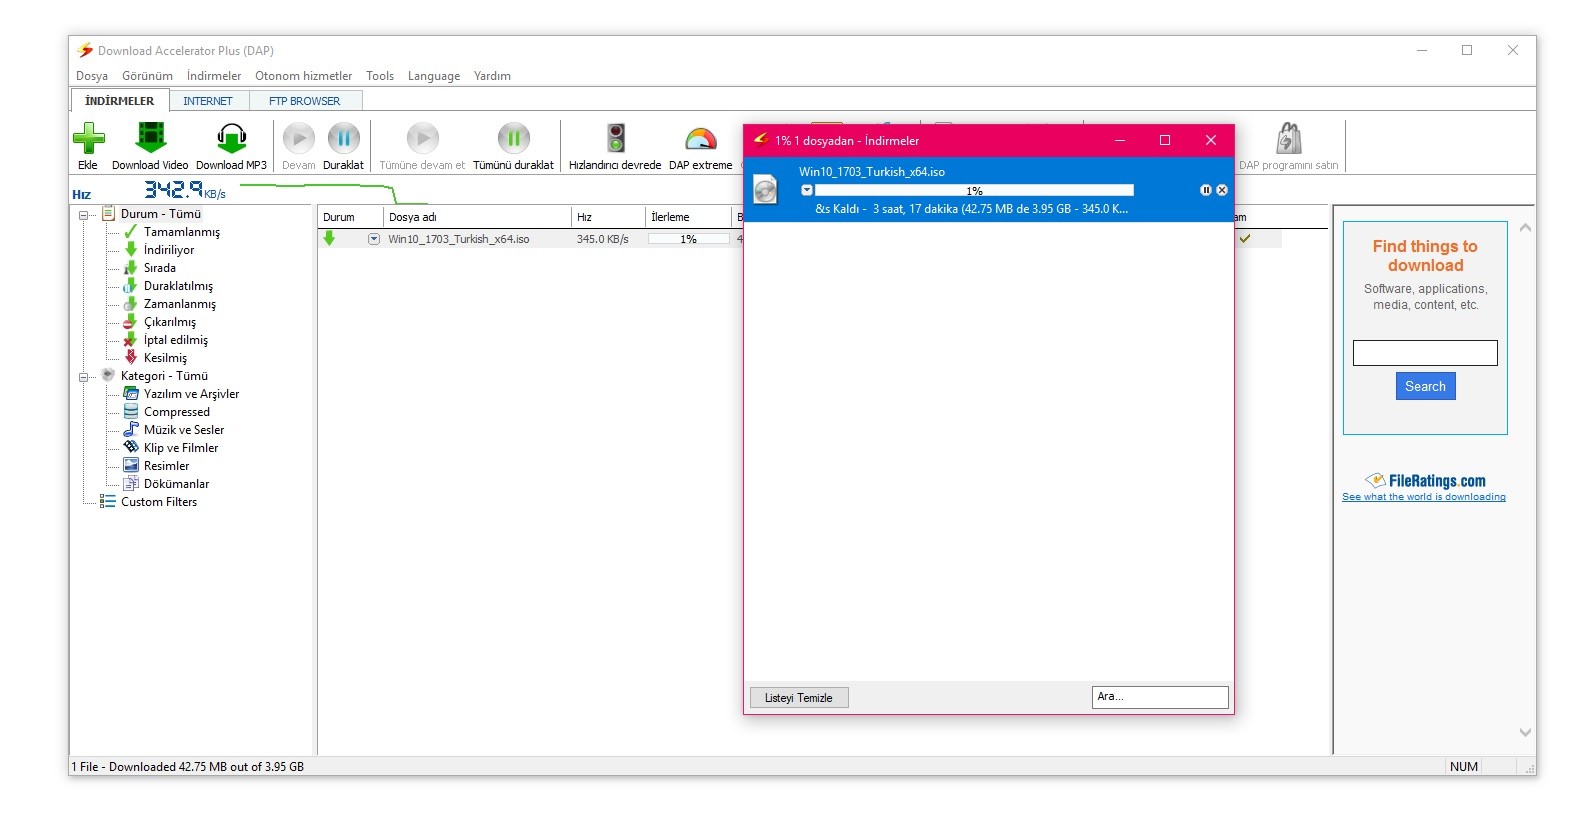Select İptal edilmiş filter

tap(175, 340)
